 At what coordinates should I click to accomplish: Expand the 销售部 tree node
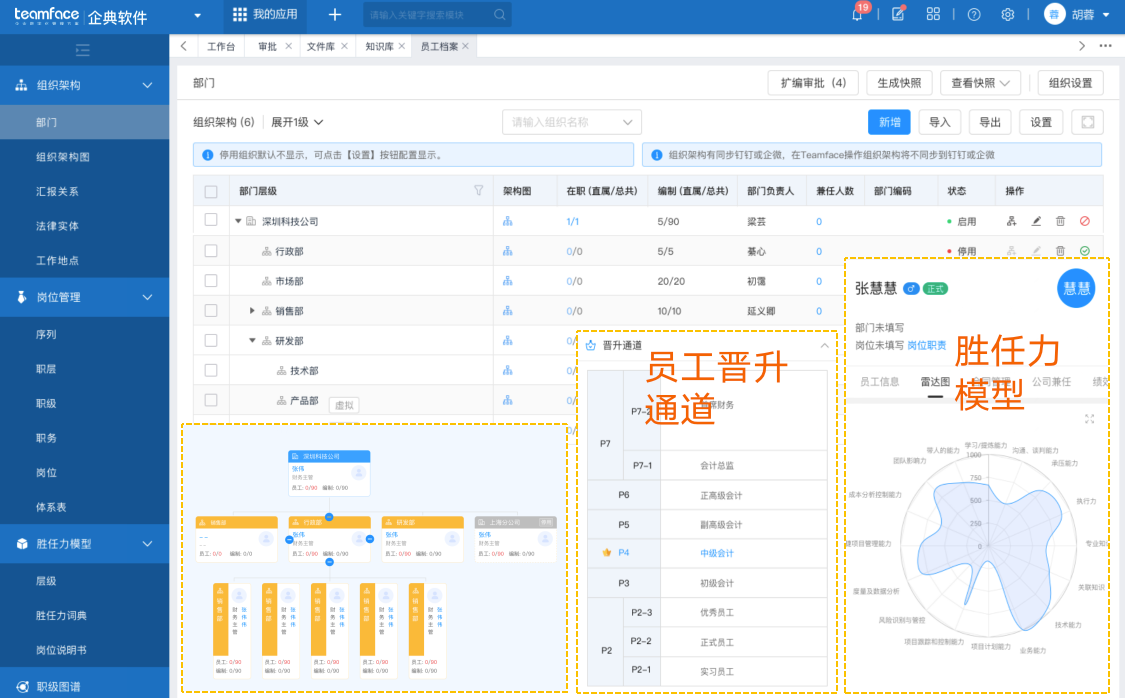click(253, 311)
